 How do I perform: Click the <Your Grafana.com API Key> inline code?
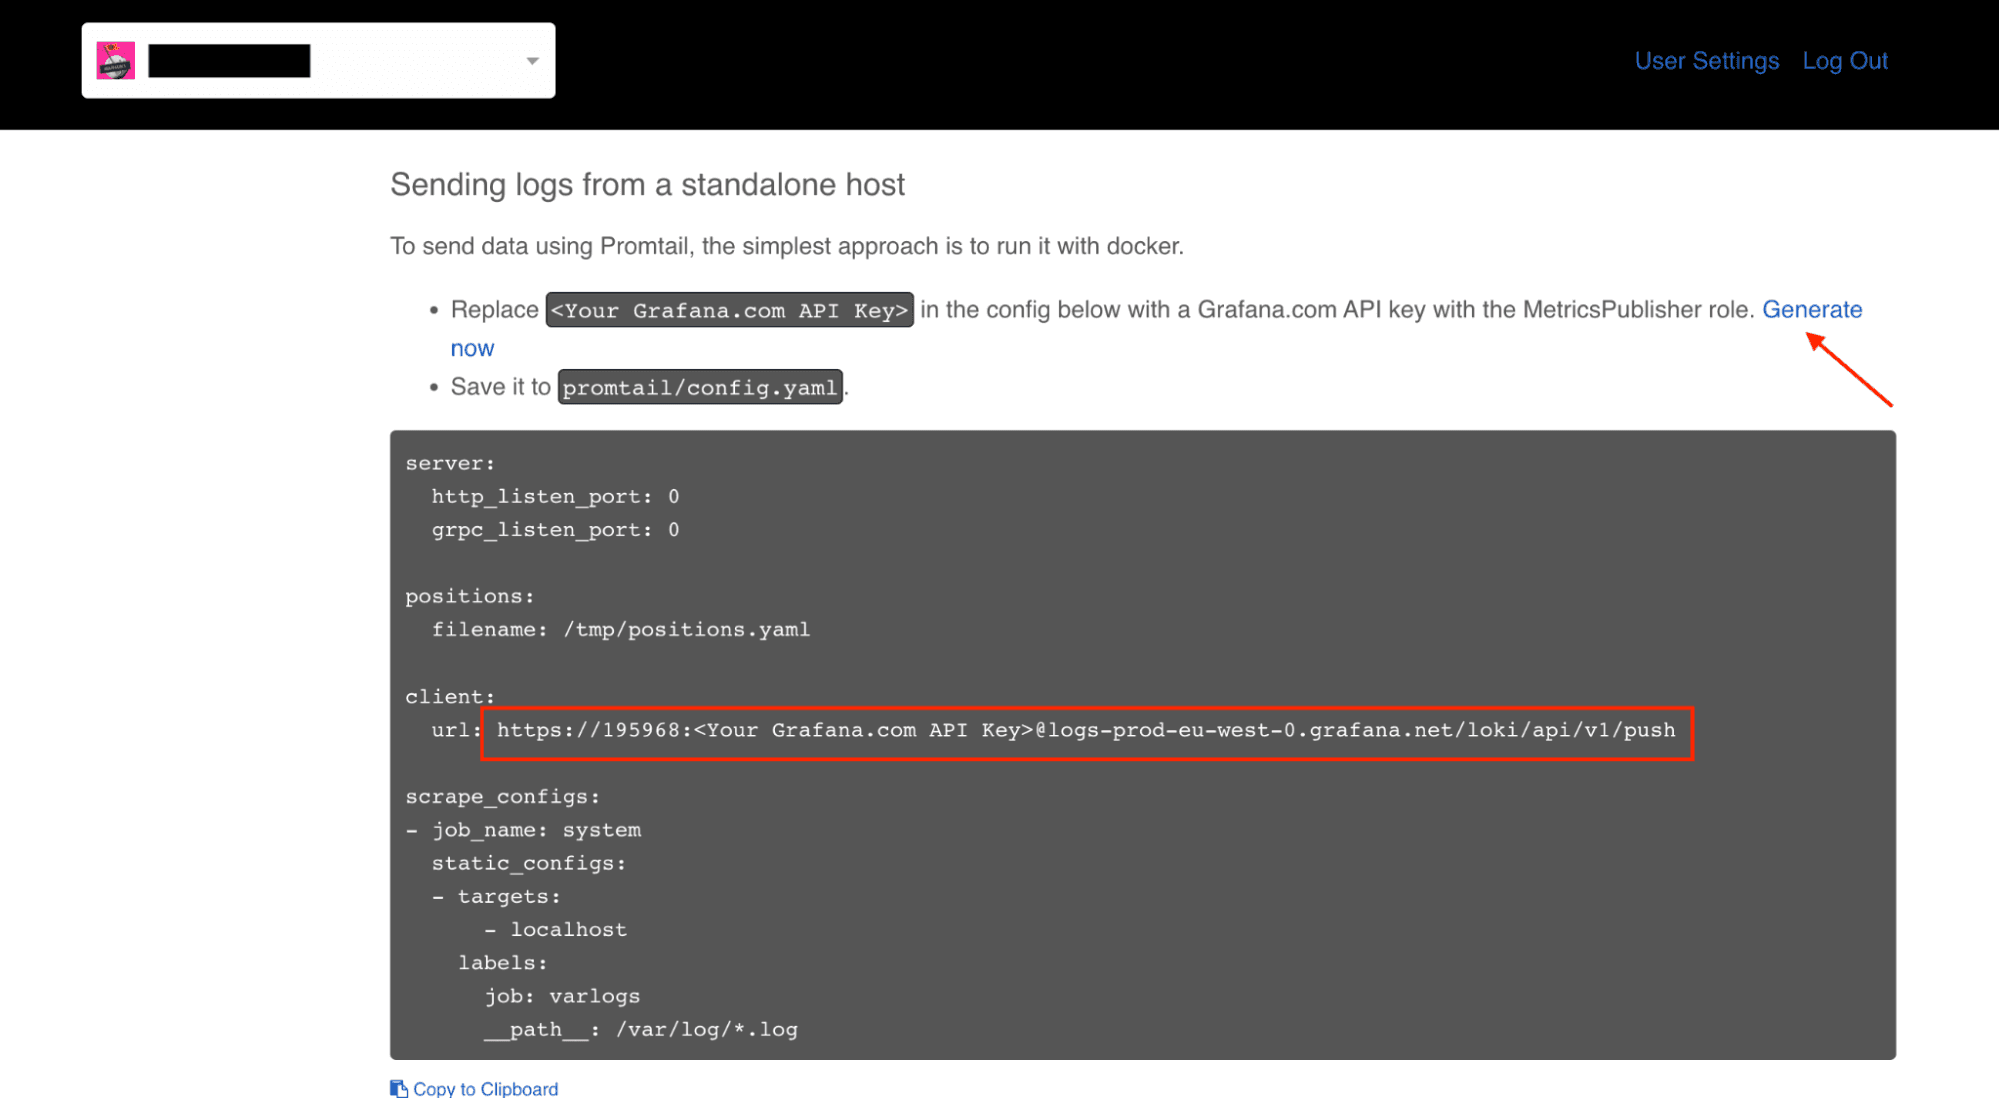point(729,311)
